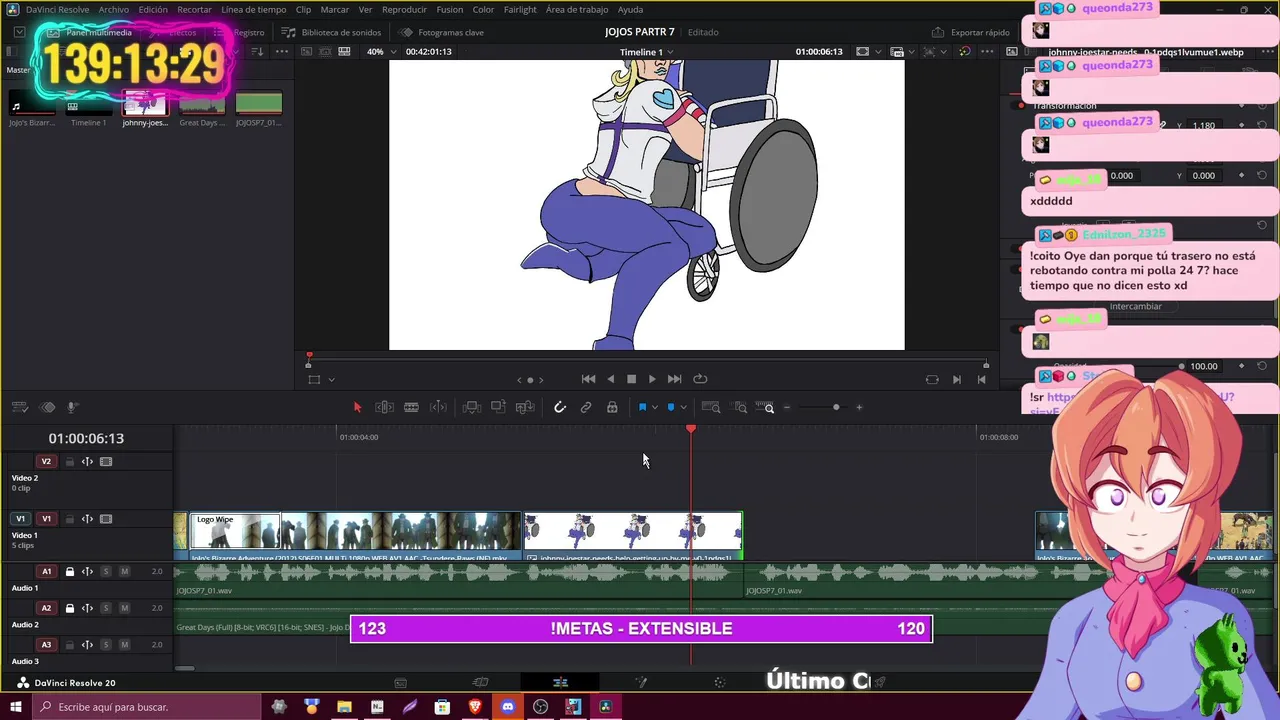Open the Timeline 1 name dropdown
The image size is (1280, 720).
[x=646, y=52]
